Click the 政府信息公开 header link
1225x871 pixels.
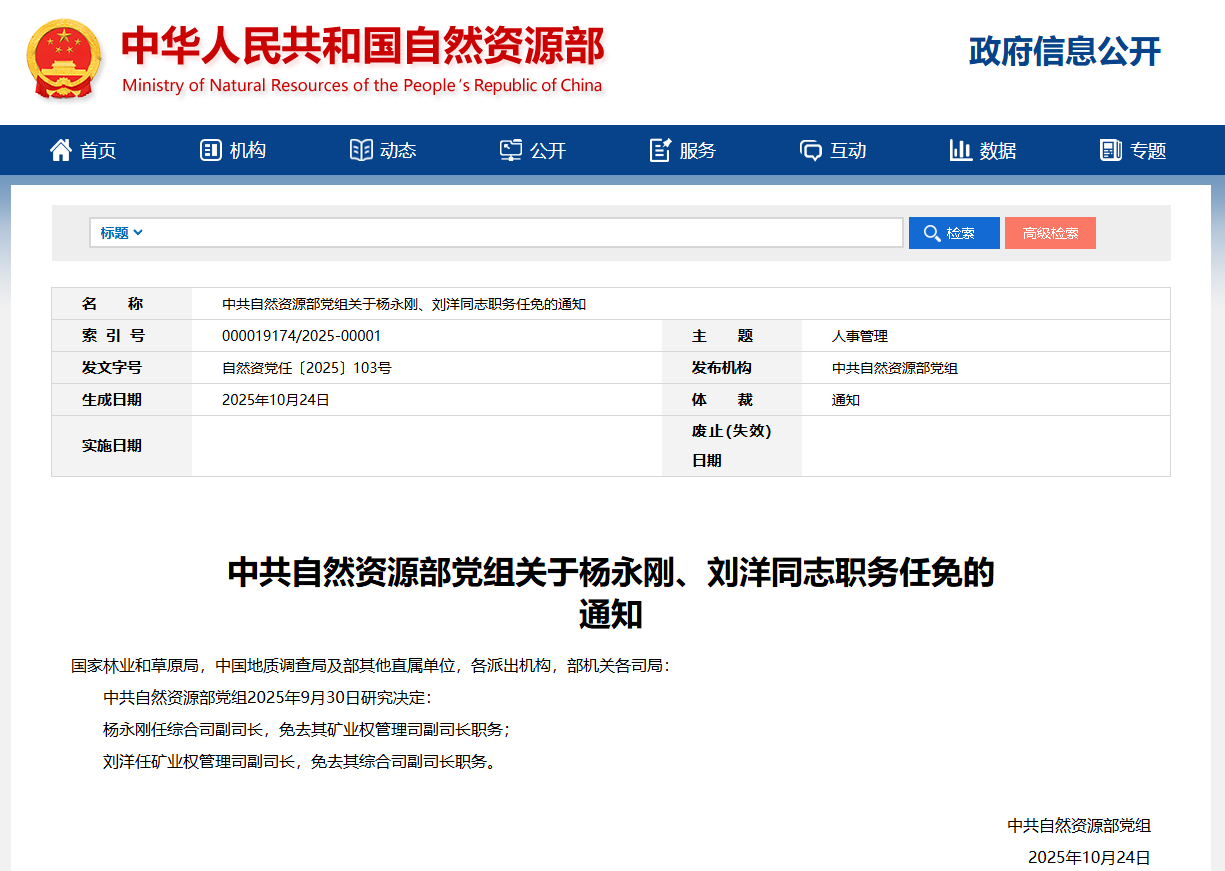tap(1064, 51)
